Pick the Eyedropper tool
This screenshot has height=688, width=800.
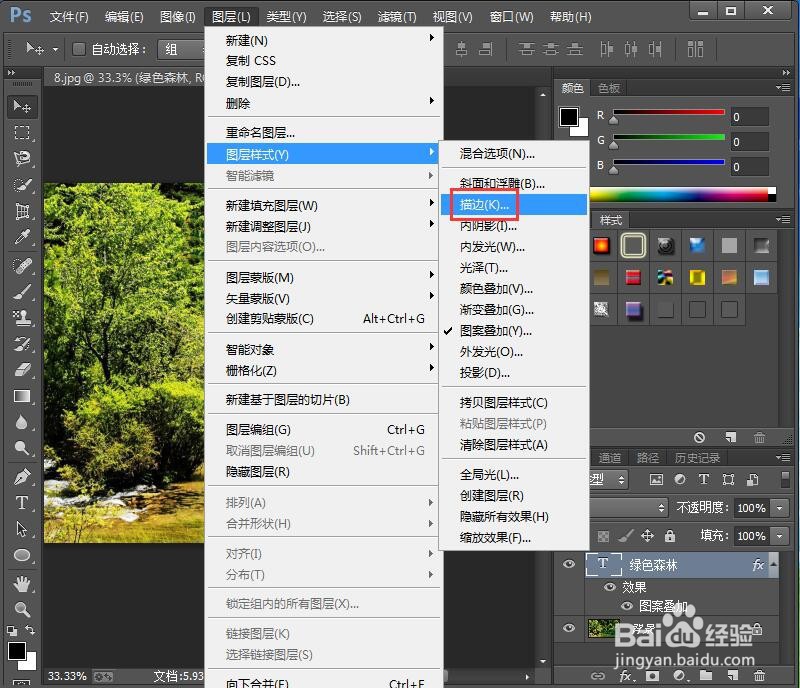click(22, 238)
